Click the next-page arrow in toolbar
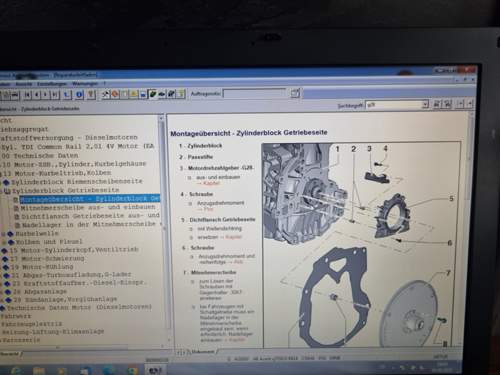Viewport: 500px width, 375px height. point(45,95)
